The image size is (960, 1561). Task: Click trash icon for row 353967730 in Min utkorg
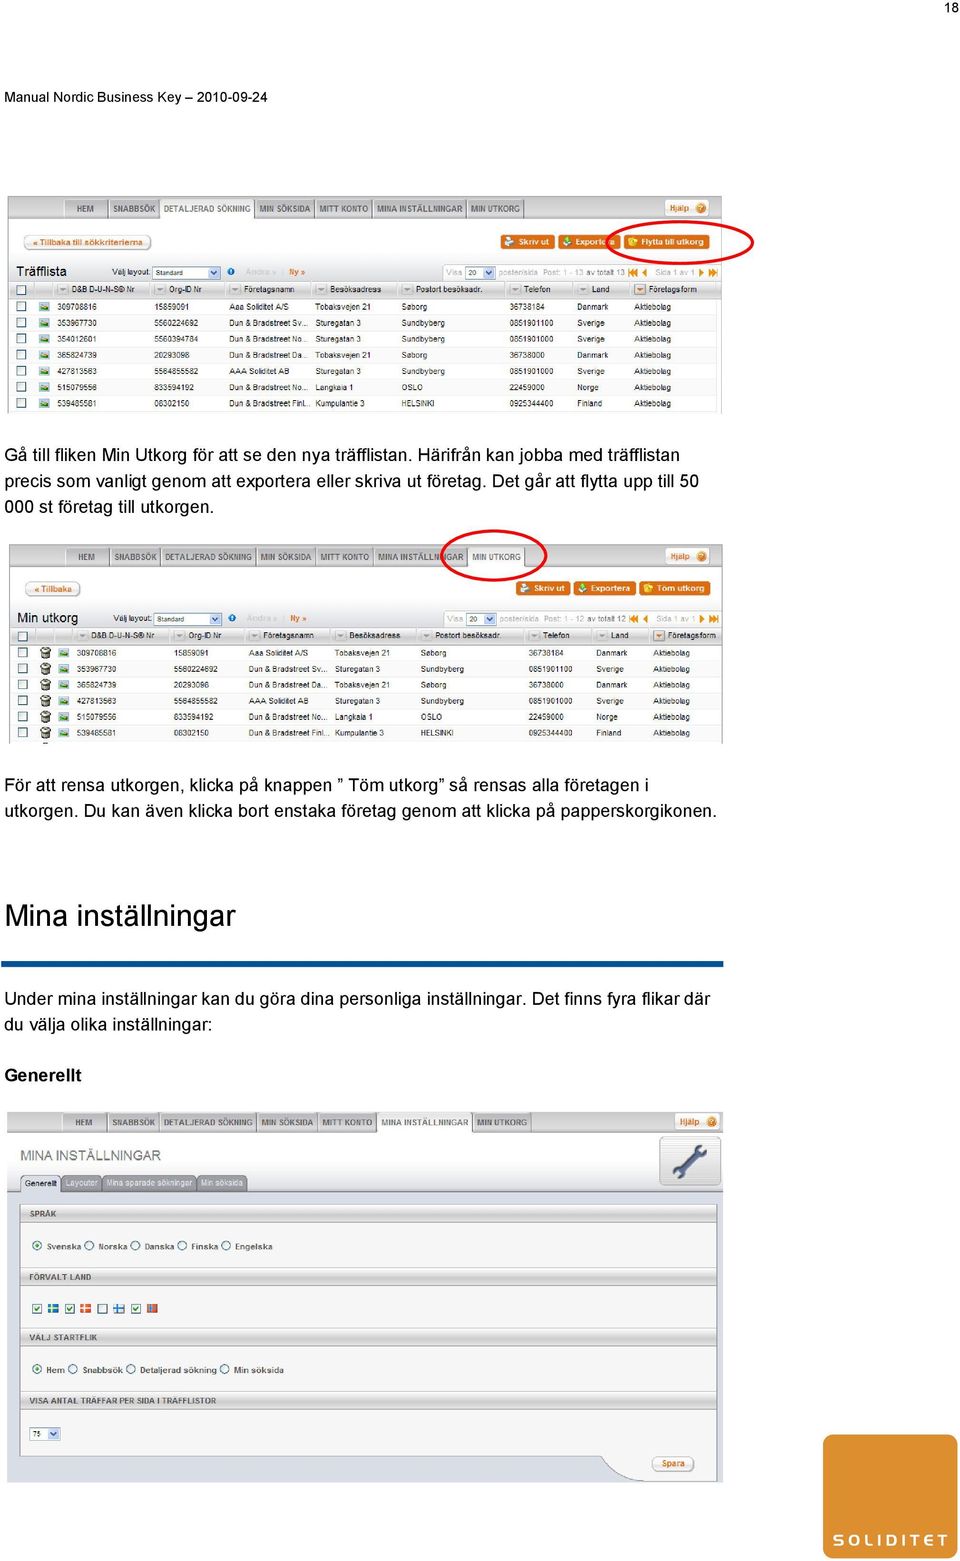[x=45, y=669]
